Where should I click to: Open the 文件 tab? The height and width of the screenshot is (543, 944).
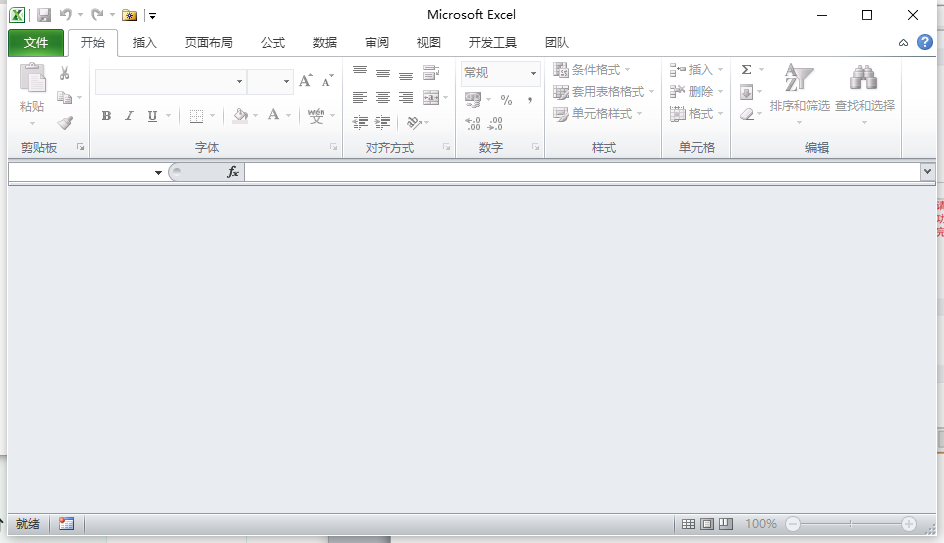click(36, 43)
